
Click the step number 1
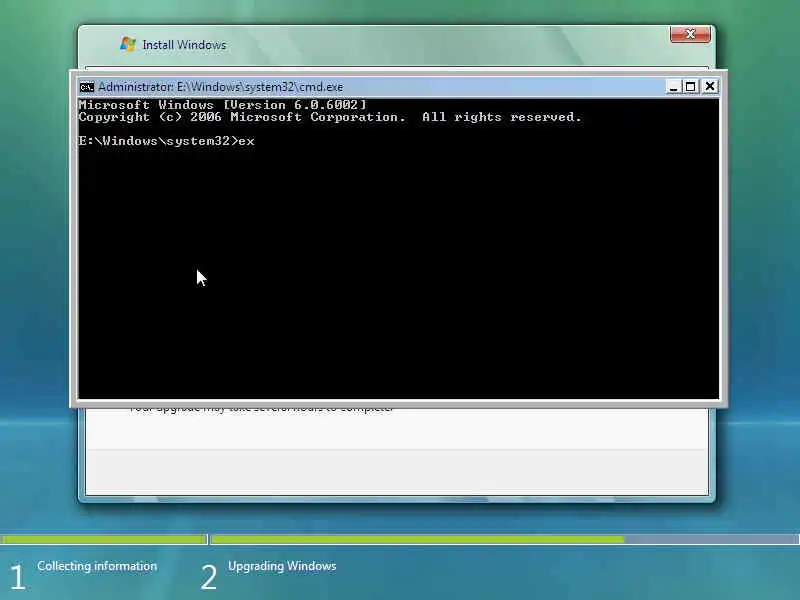(x=17, y=578)
